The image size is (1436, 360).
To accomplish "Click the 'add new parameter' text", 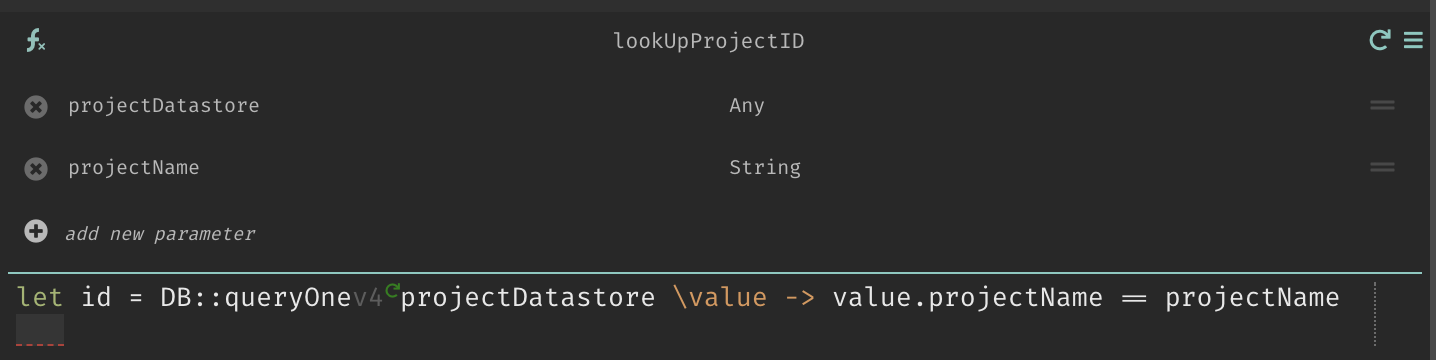I will tap(160, 233).
